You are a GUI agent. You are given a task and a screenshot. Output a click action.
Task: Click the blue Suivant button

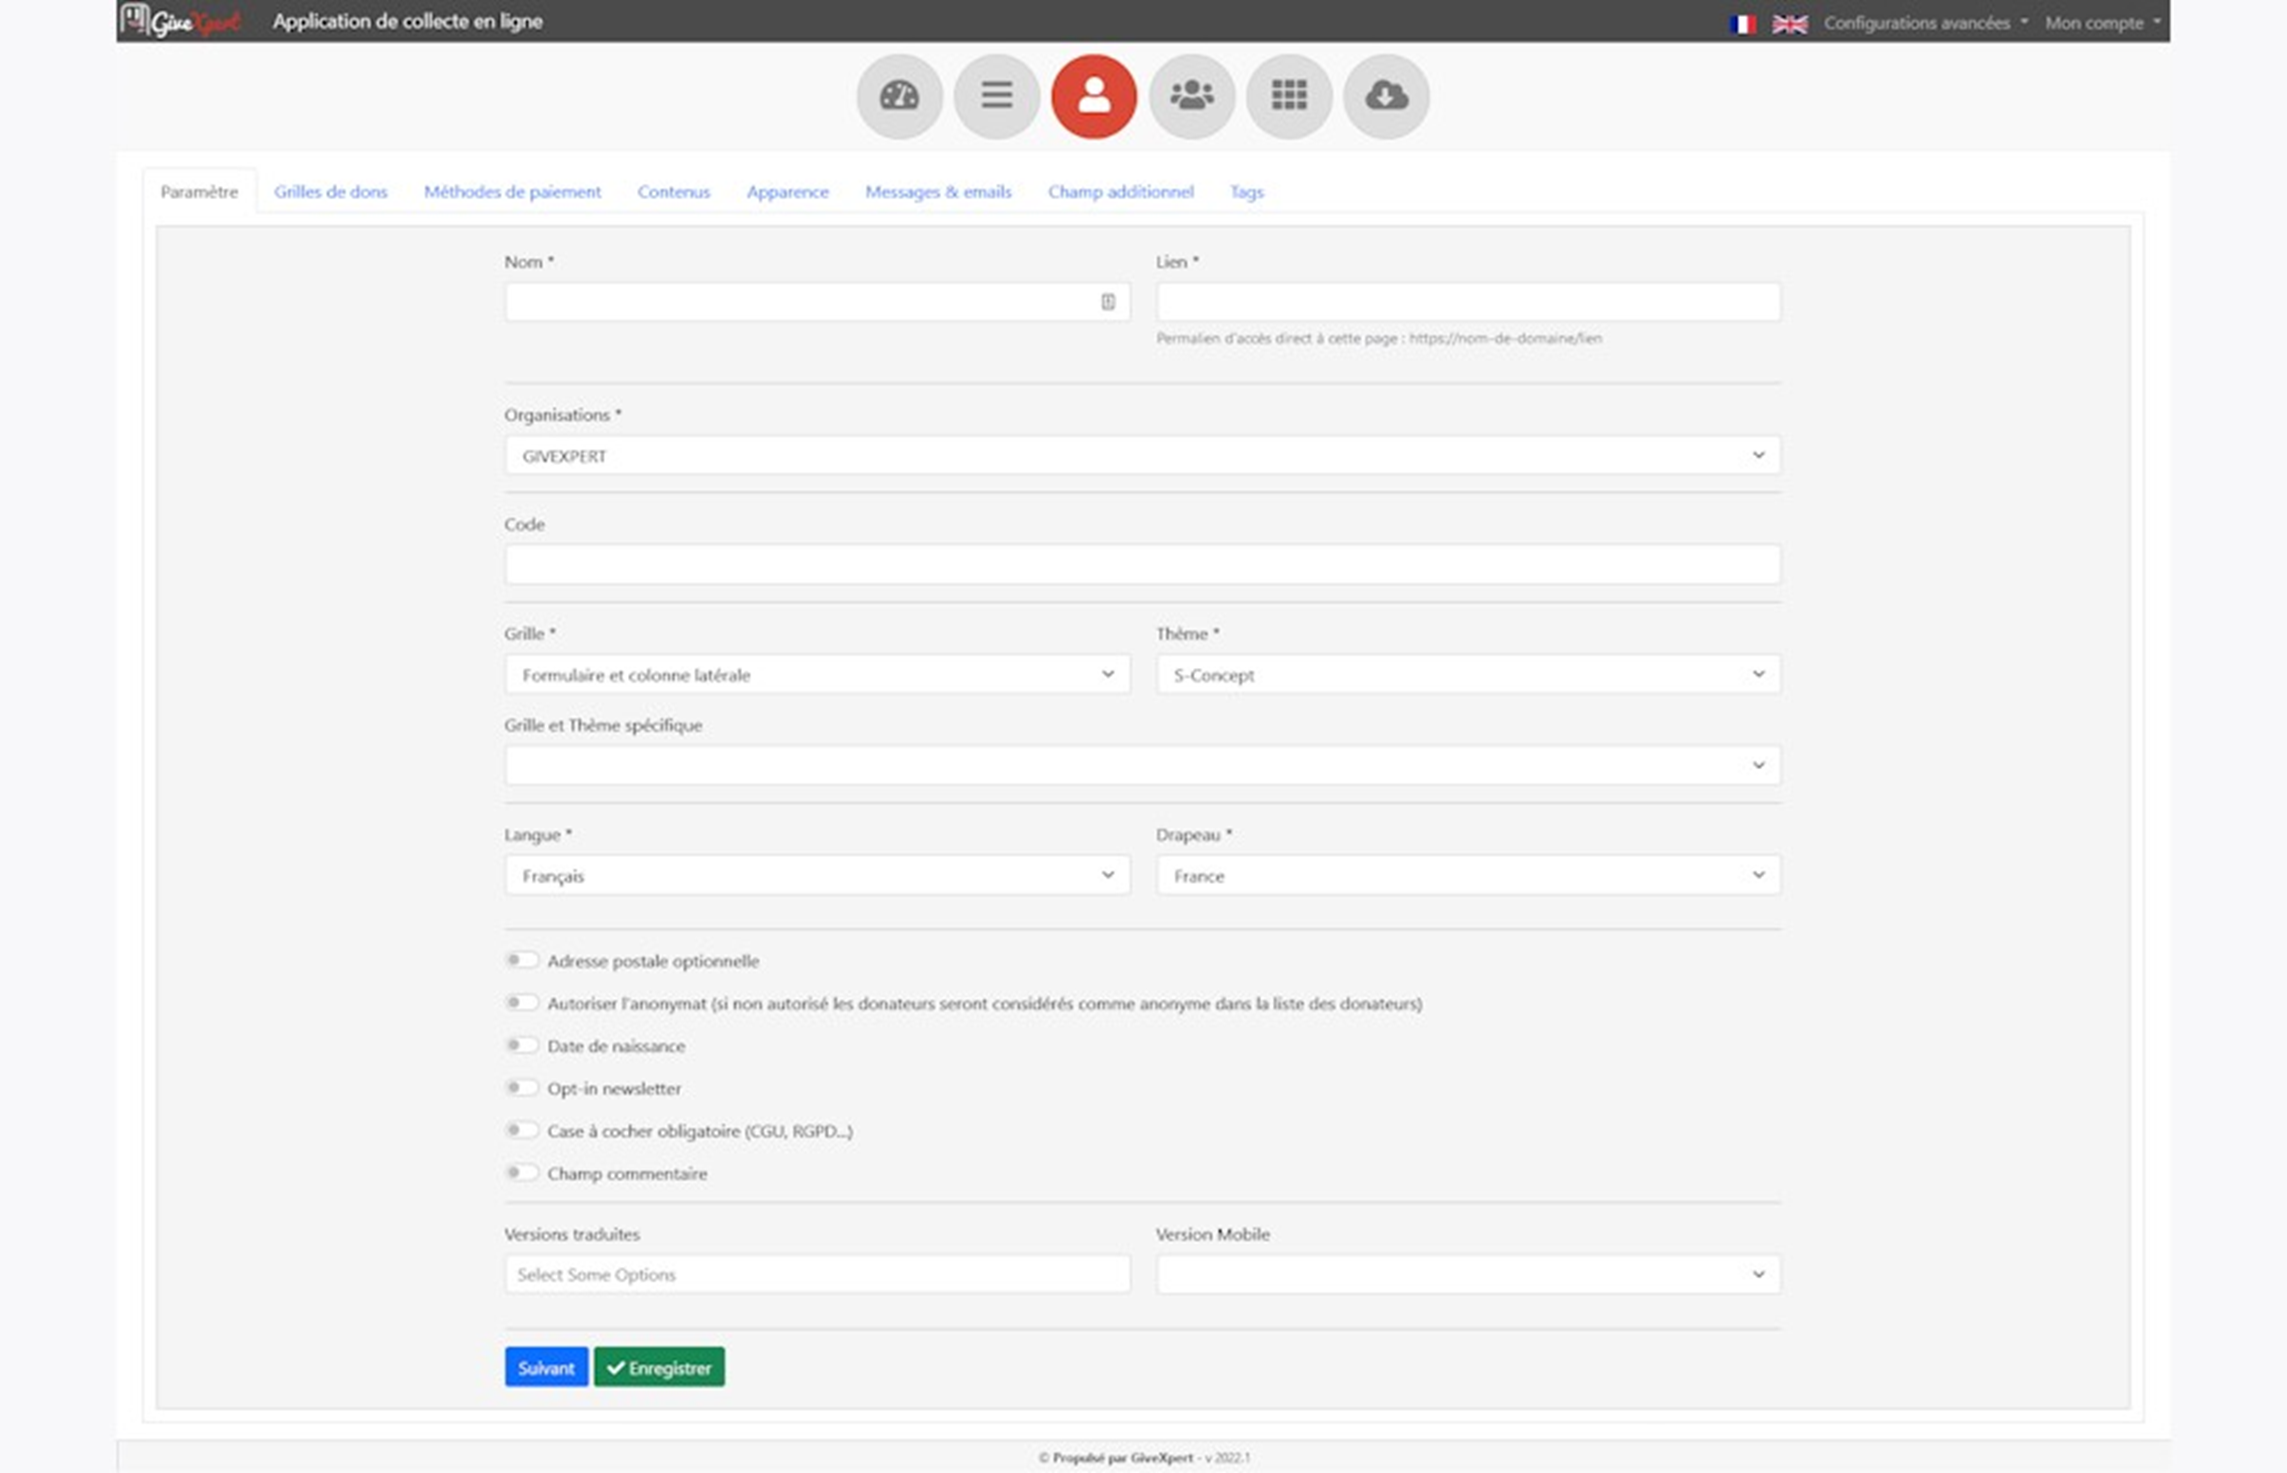(546, 1367)
